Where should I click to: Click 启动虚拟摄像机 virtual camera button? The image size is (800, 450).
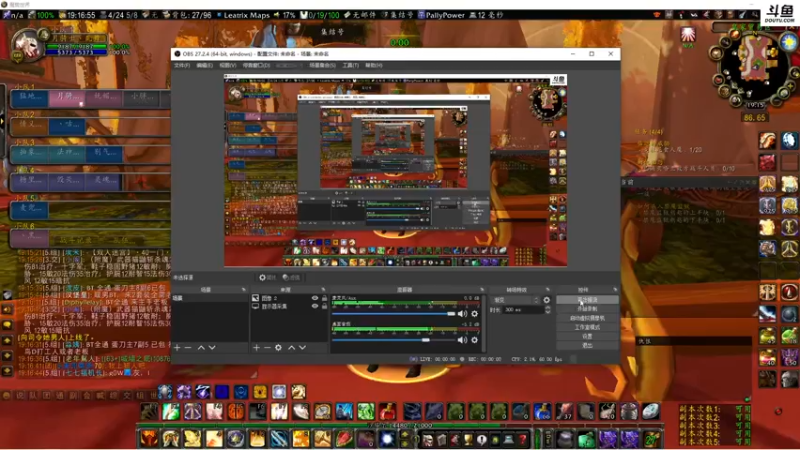click(x=587, y=318)
